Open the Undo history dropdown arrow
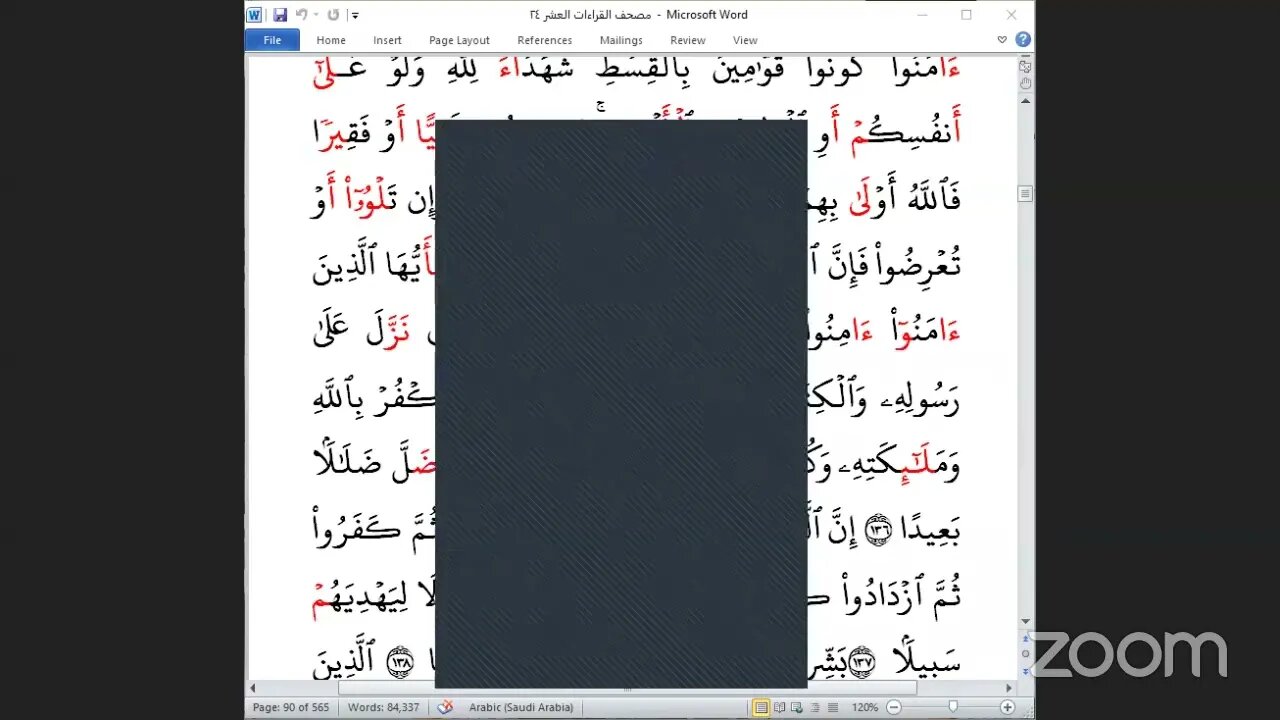The width and height of the screenshot is (1280, 720). pyautogui.click(x=316, y=15)
